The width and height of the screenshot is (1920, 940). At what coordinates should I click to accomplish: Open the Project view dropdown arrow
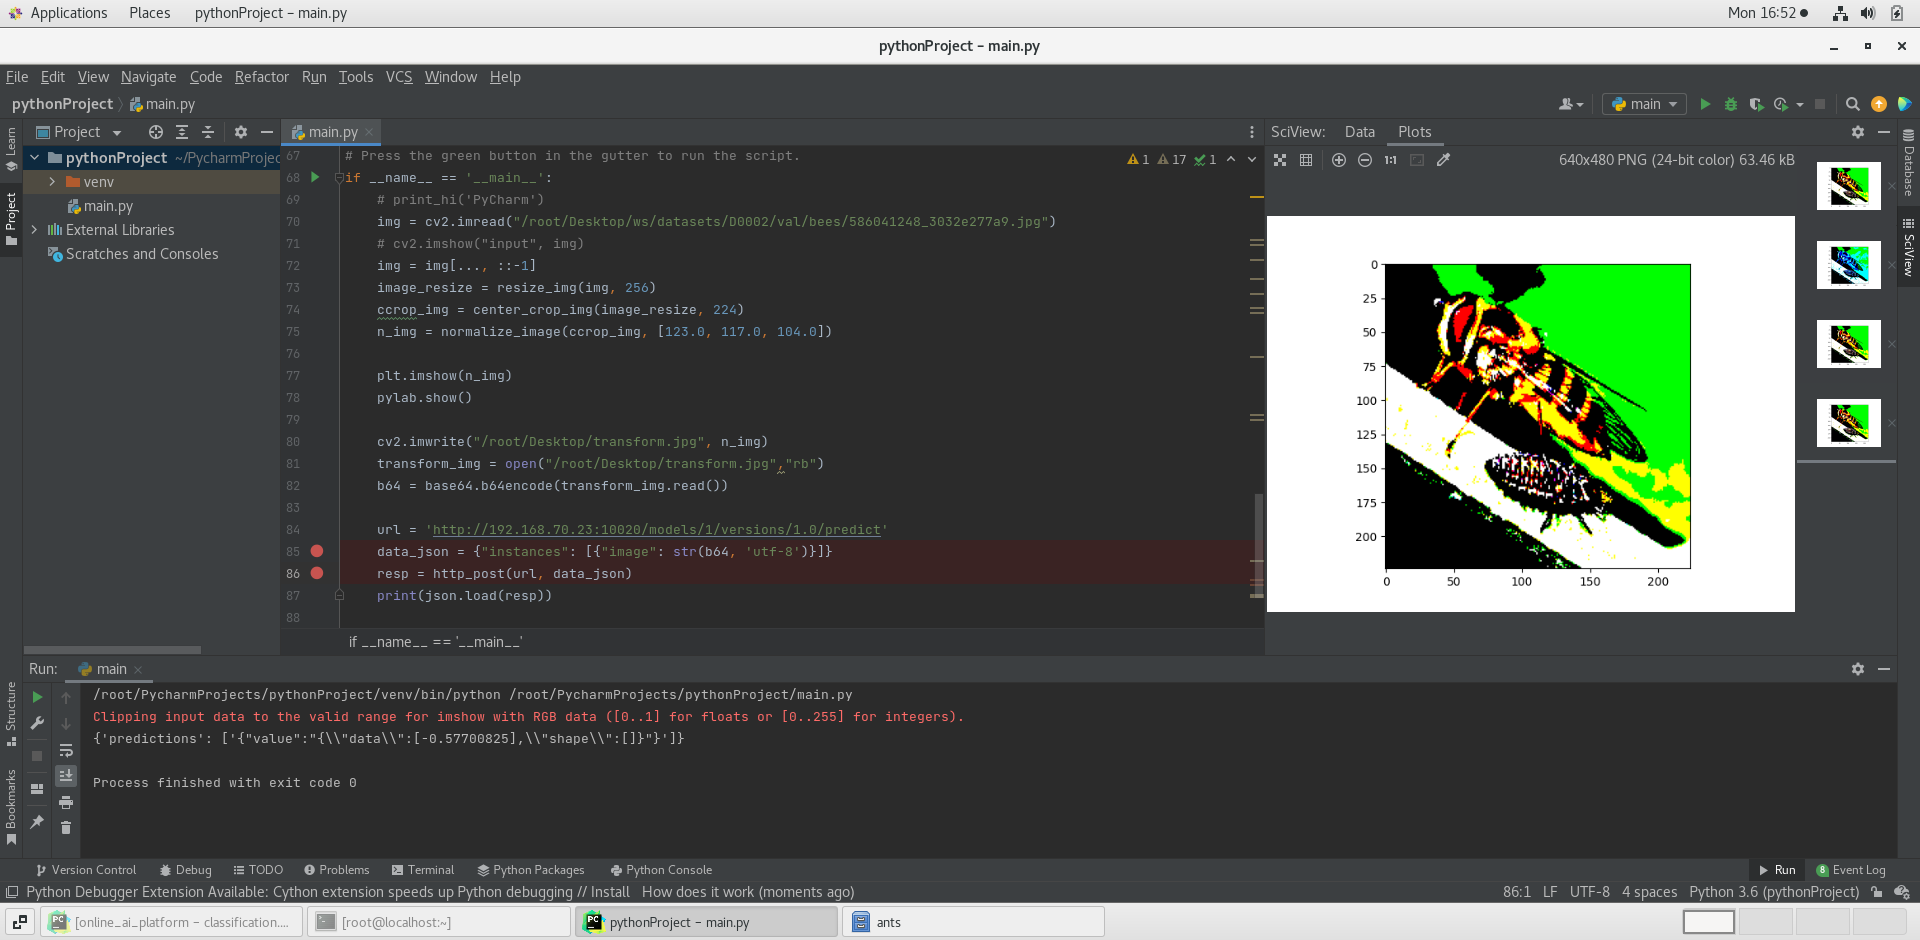[117, 132]
